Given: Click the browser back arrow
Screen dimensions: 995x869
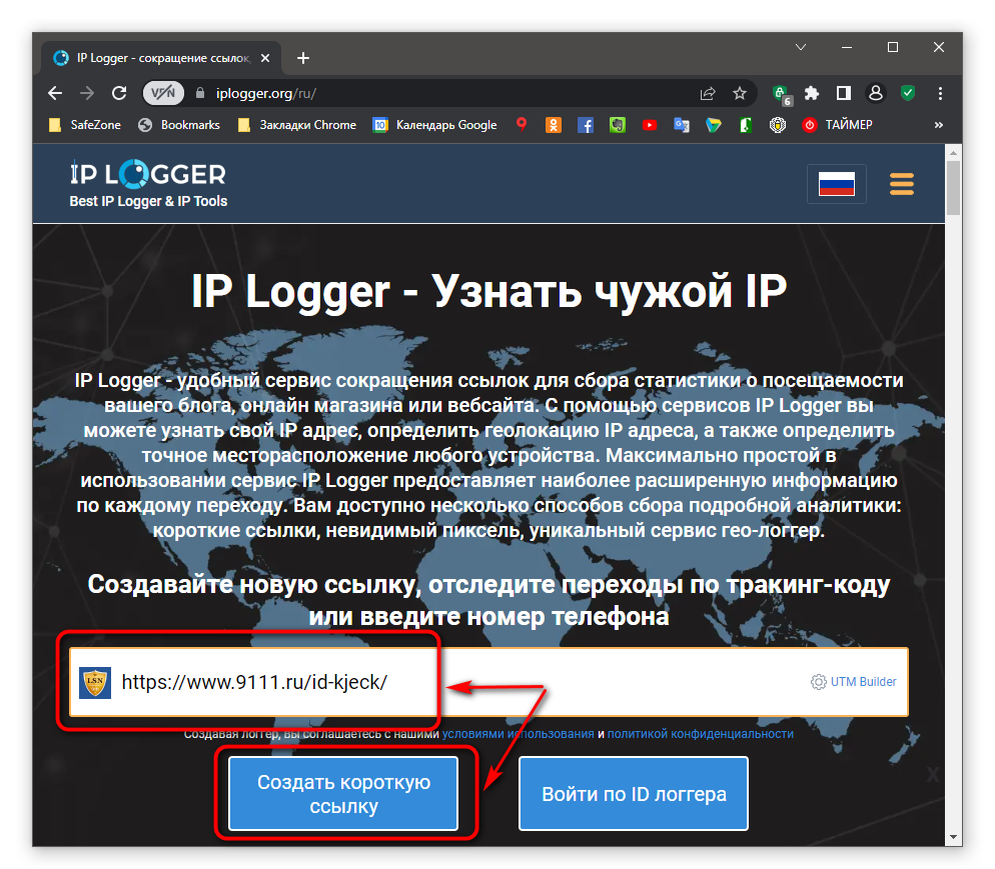Looking at the screenshot, I should (55, 93).
